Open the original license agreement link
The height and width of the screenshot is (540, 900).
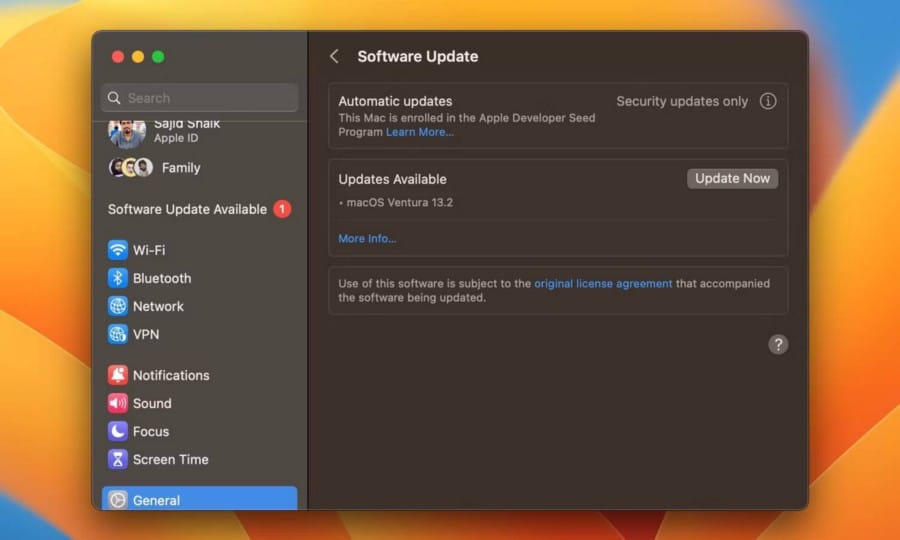tap(603, 284)
